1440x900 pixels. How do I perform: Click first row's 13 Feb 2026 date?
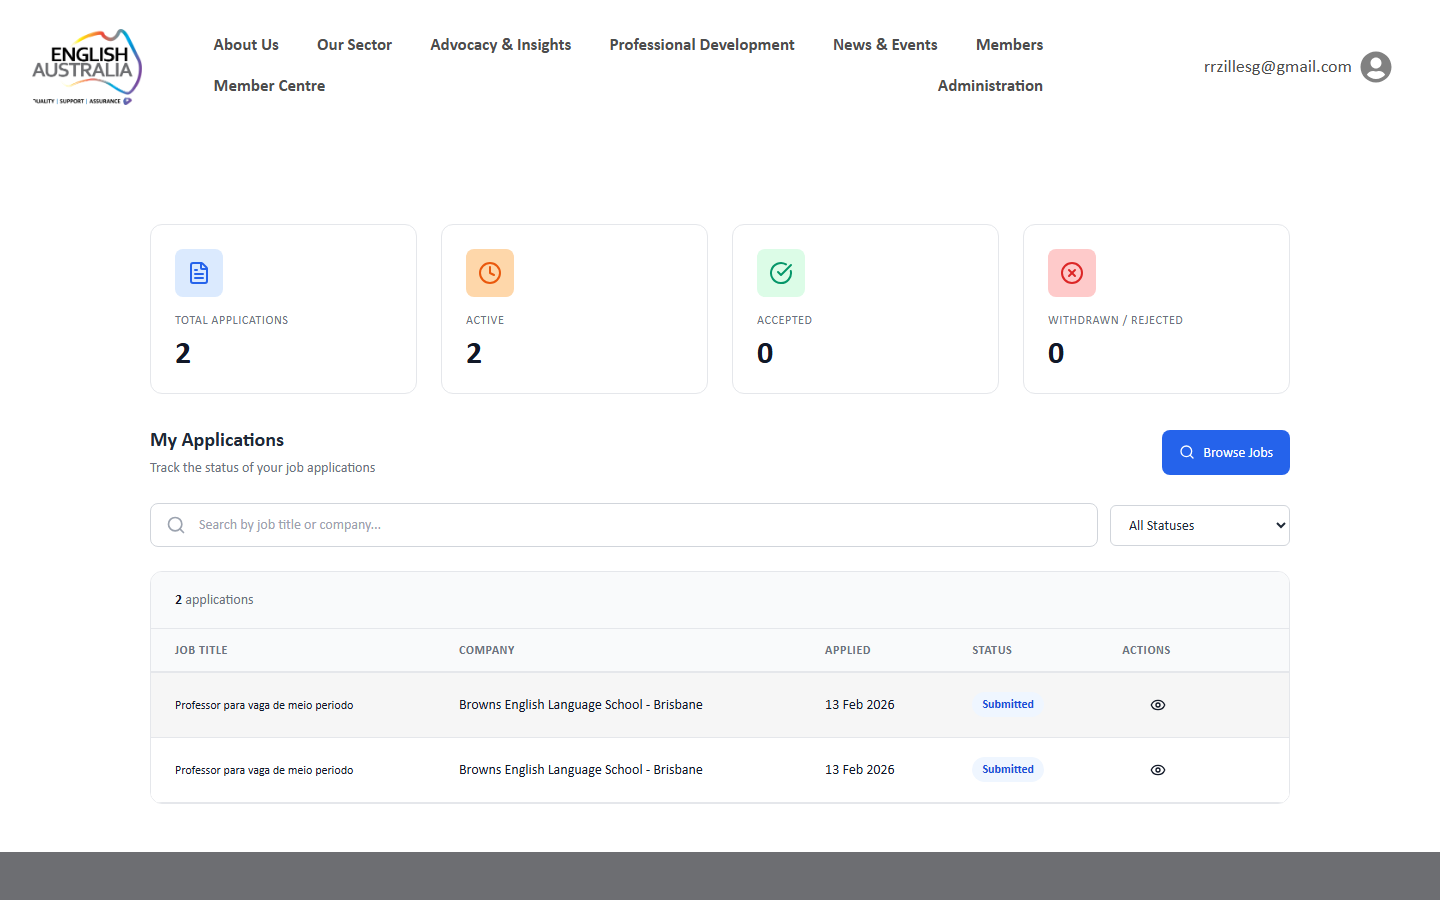point(860,705)
